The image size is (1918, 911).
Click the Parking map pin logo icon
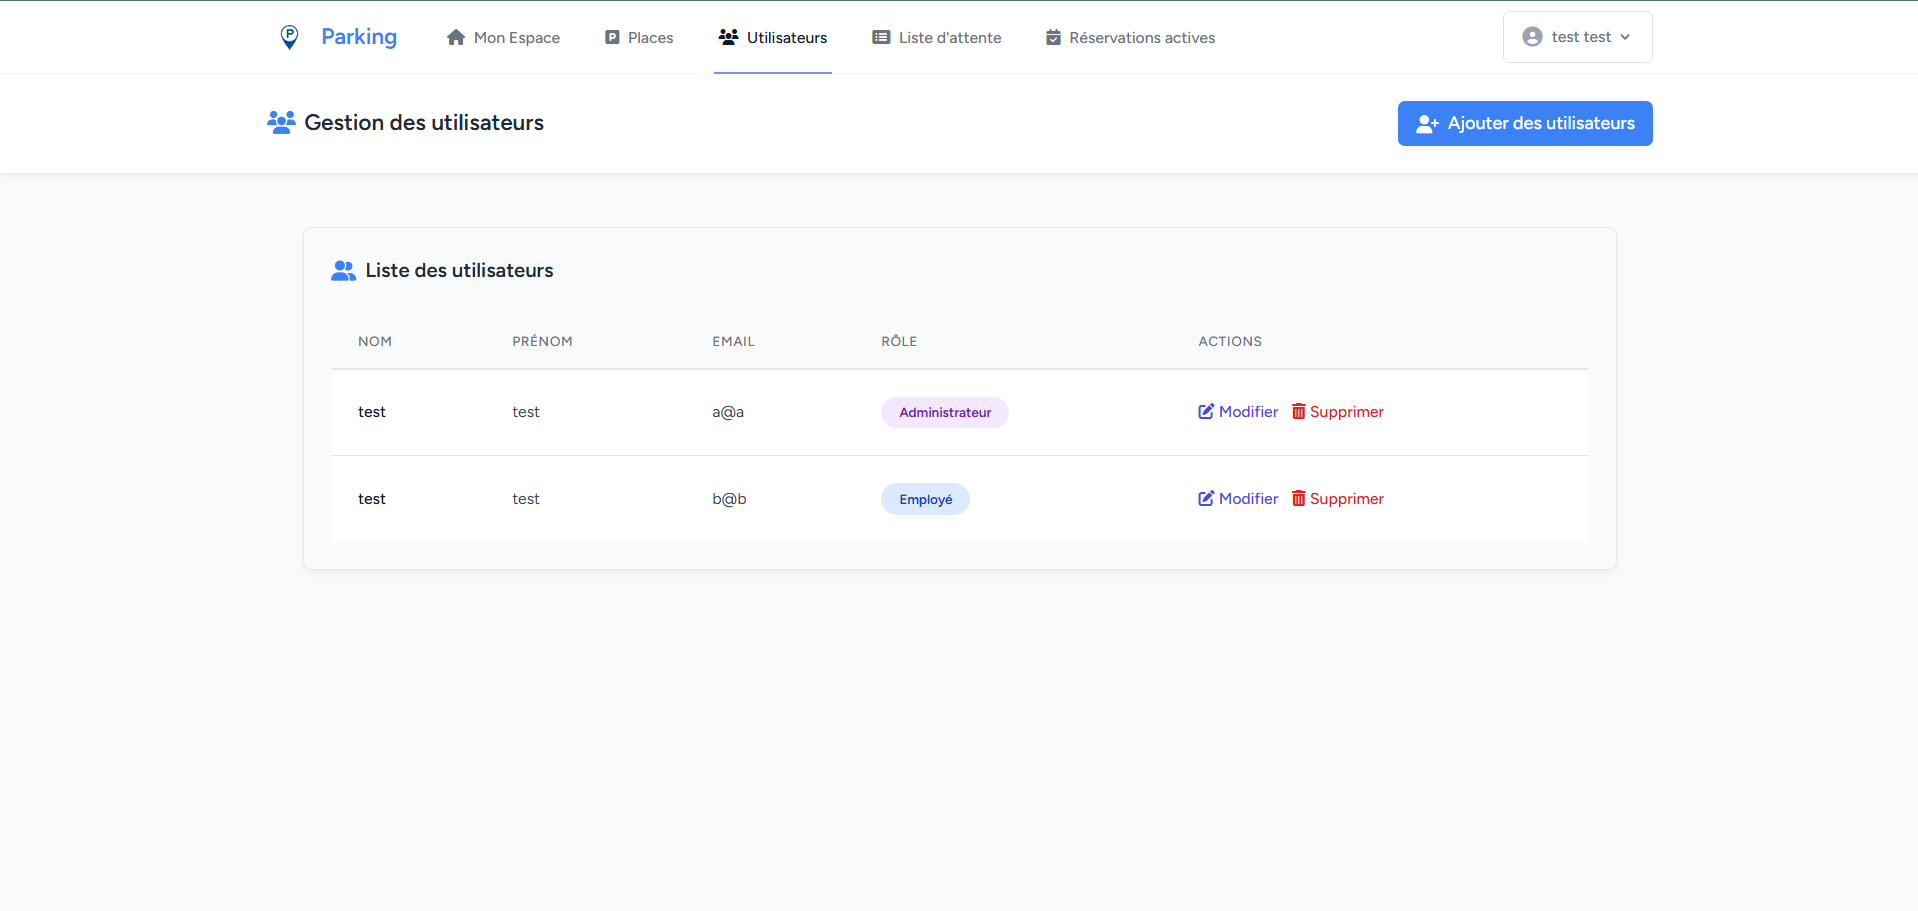click(289, 37)
